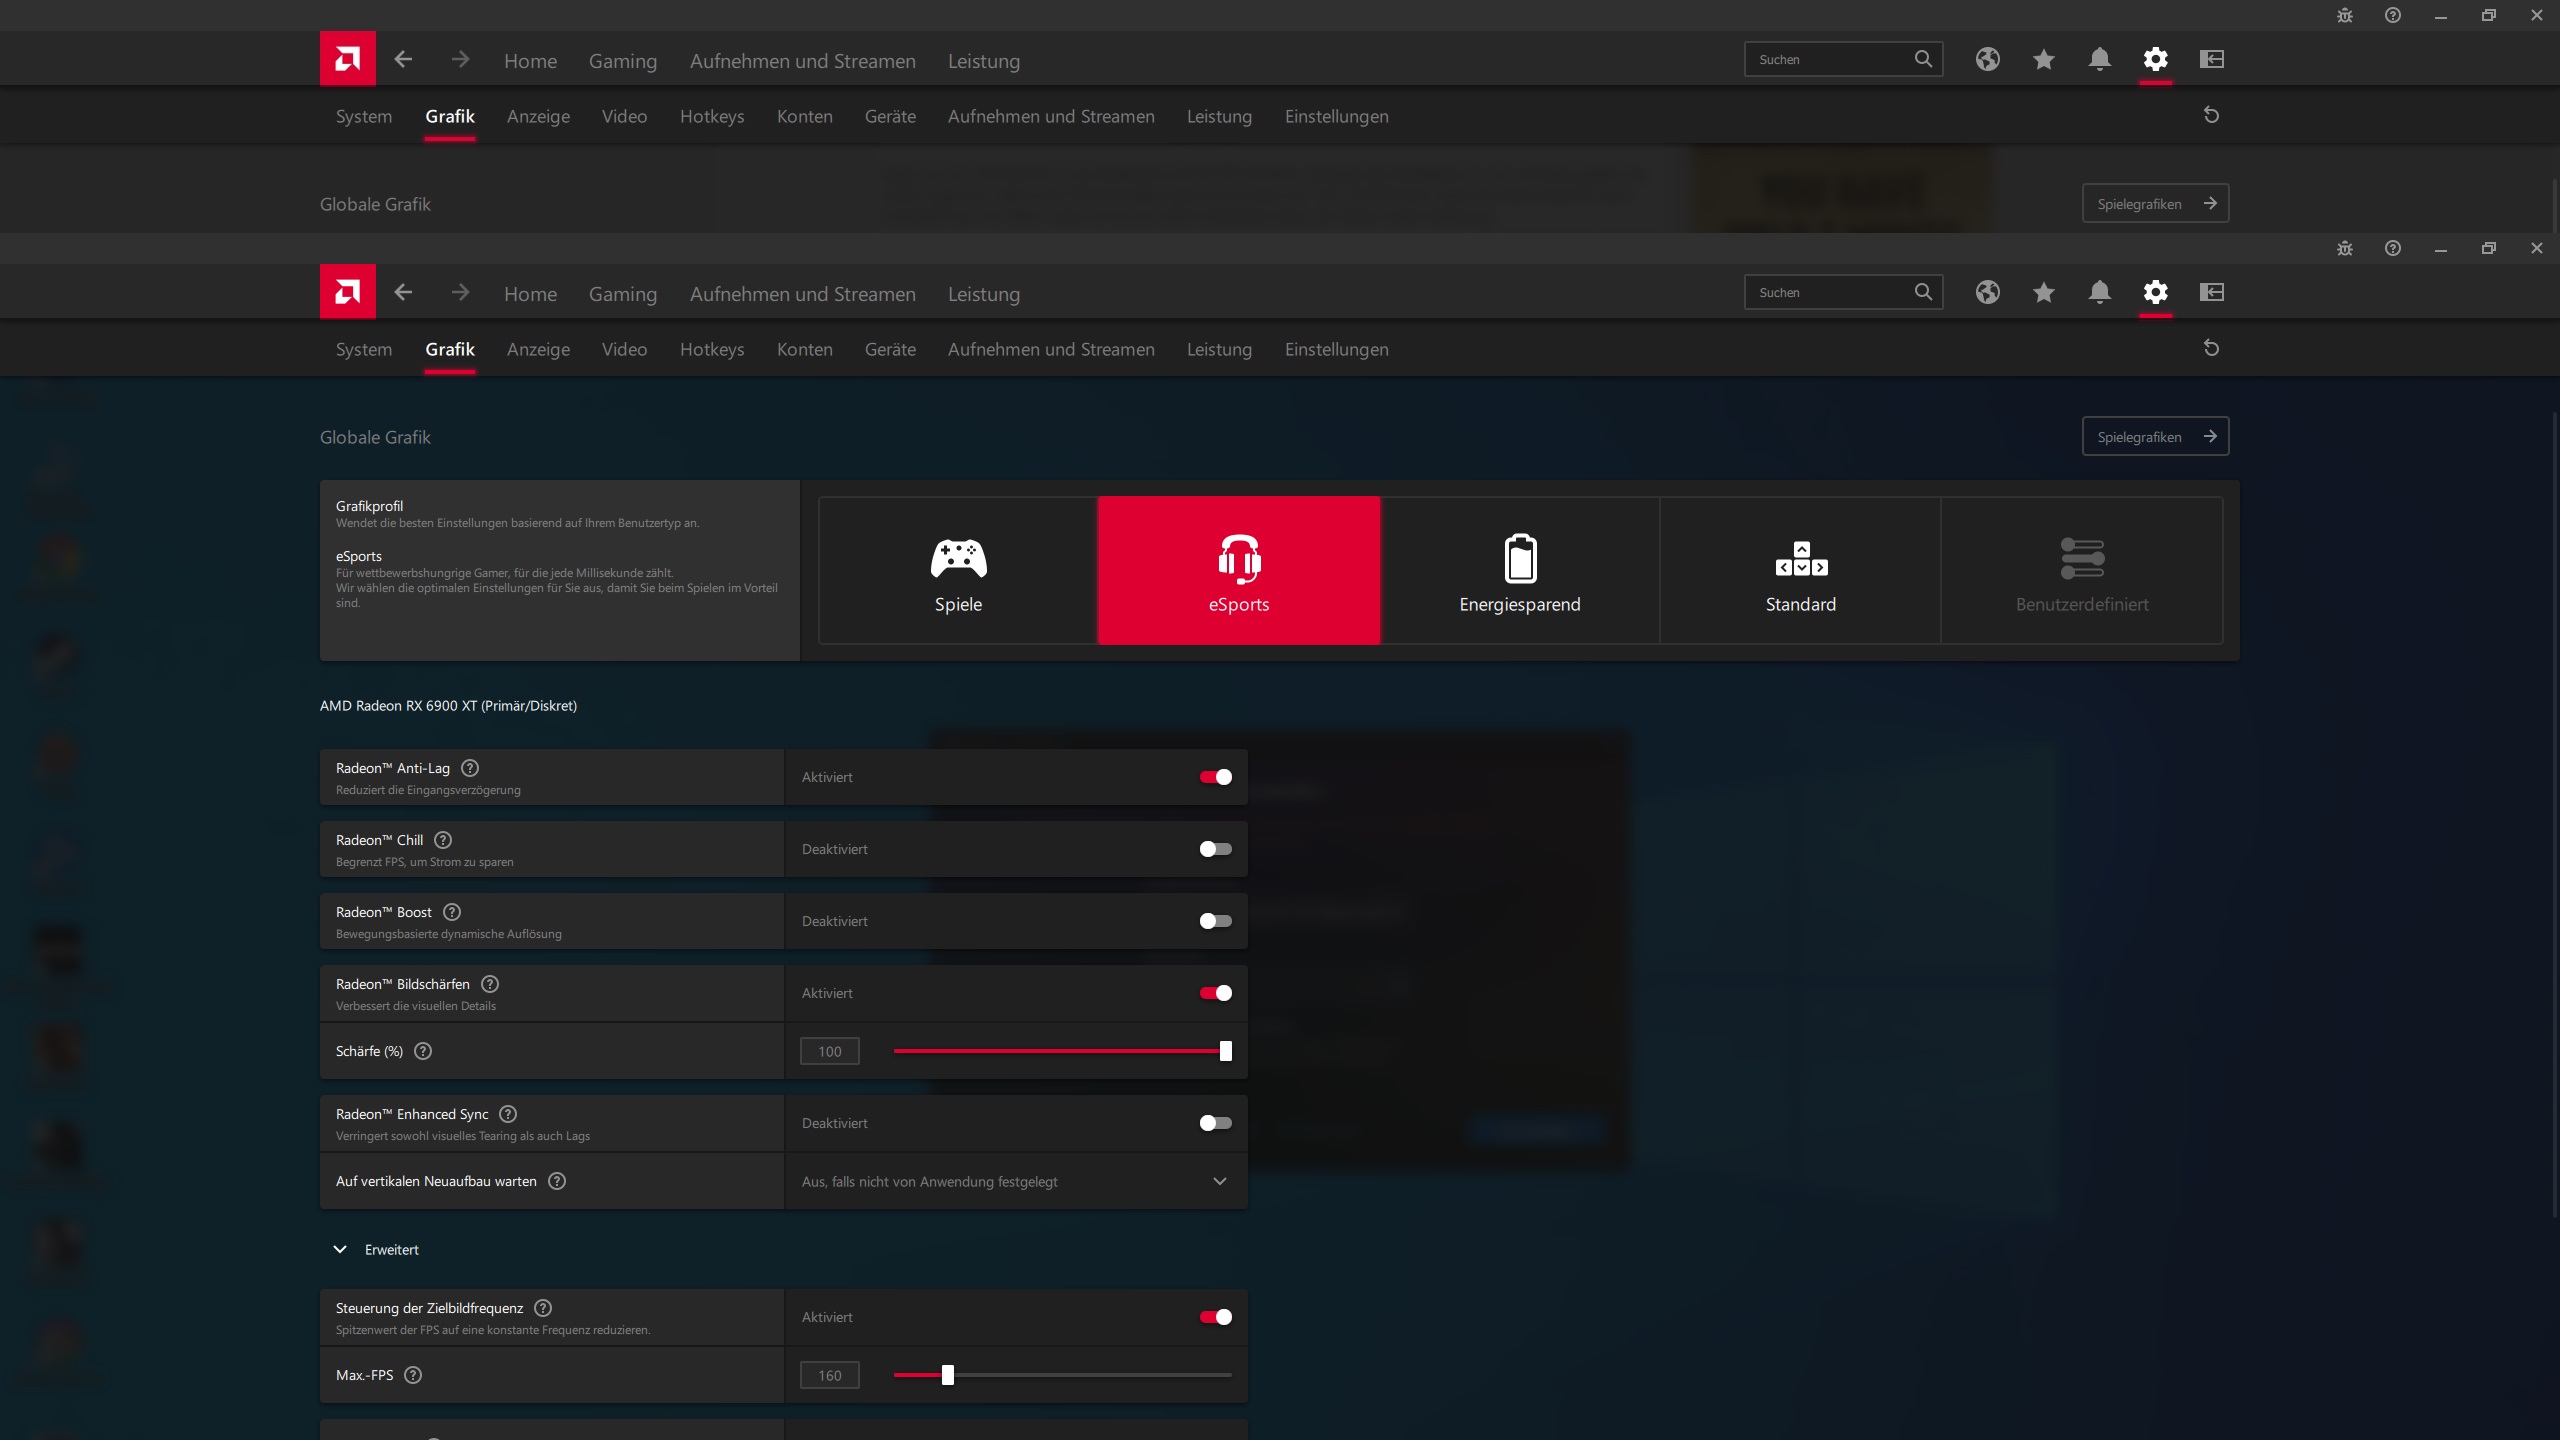Select the Energiesparend graphics profile

click(1519, 571)
